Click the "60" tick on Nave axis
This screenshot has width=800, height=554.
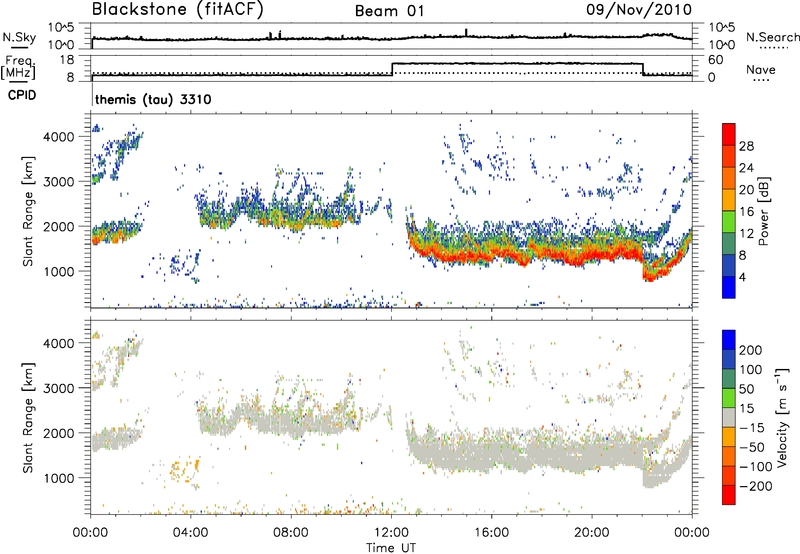(x=716, y=60)
